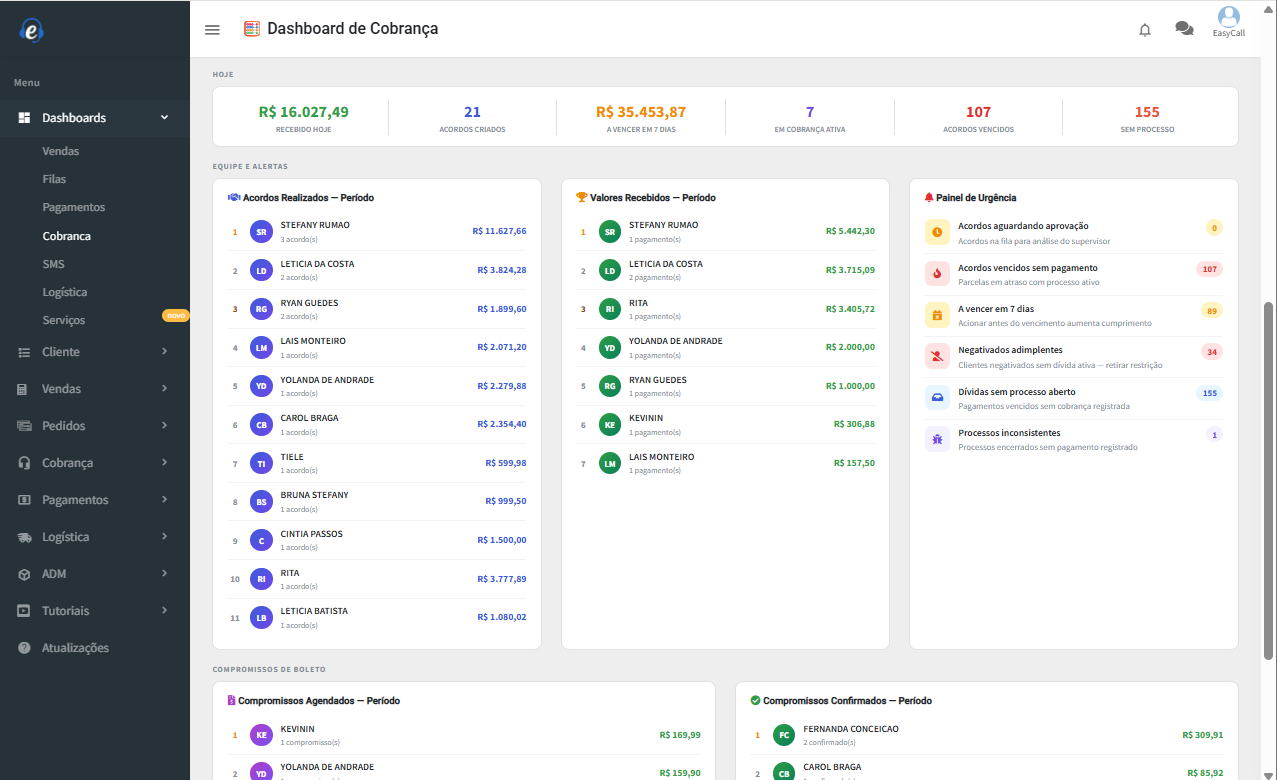The width and height of the screenshot is (1277, 780).
Task: Expand the Cliente sidebar menu
Action: click(x=95, y=352)
